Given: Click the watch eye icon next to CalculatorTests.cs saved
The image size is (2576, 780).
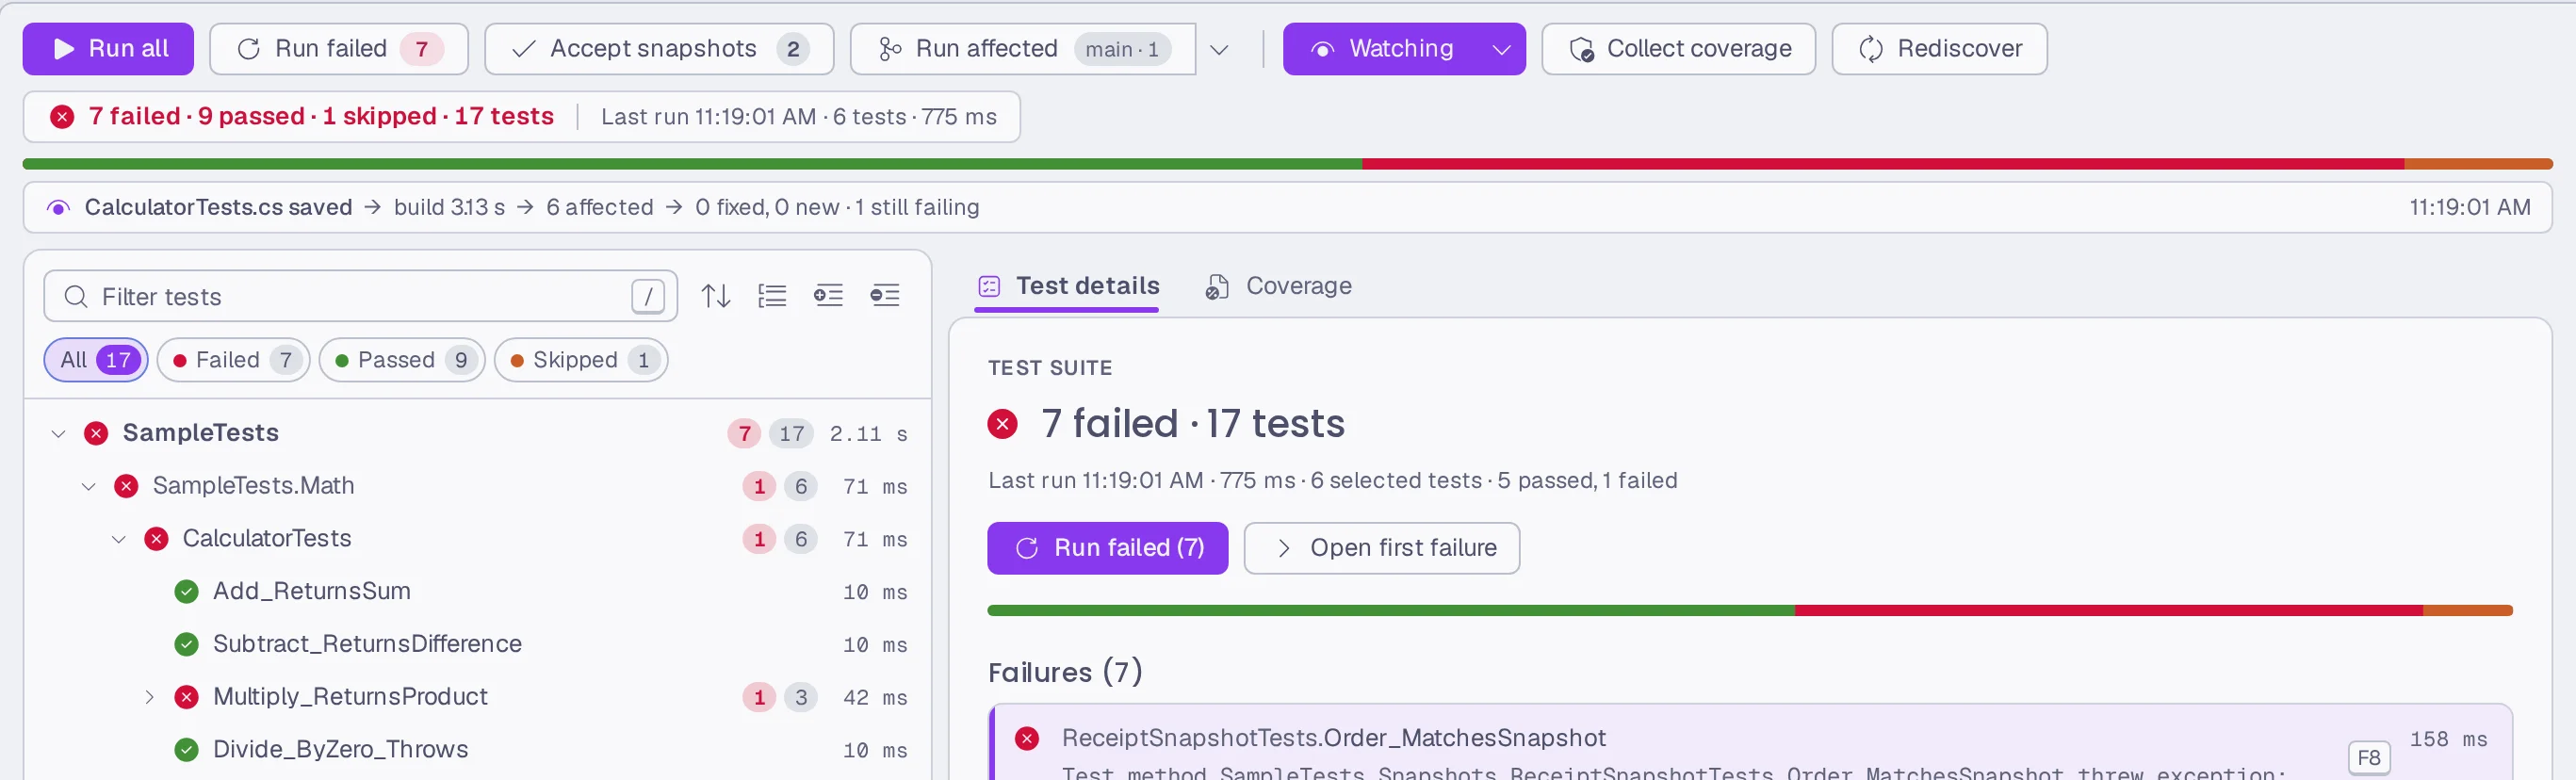Looking at the screenshot, I should [58, 208].
